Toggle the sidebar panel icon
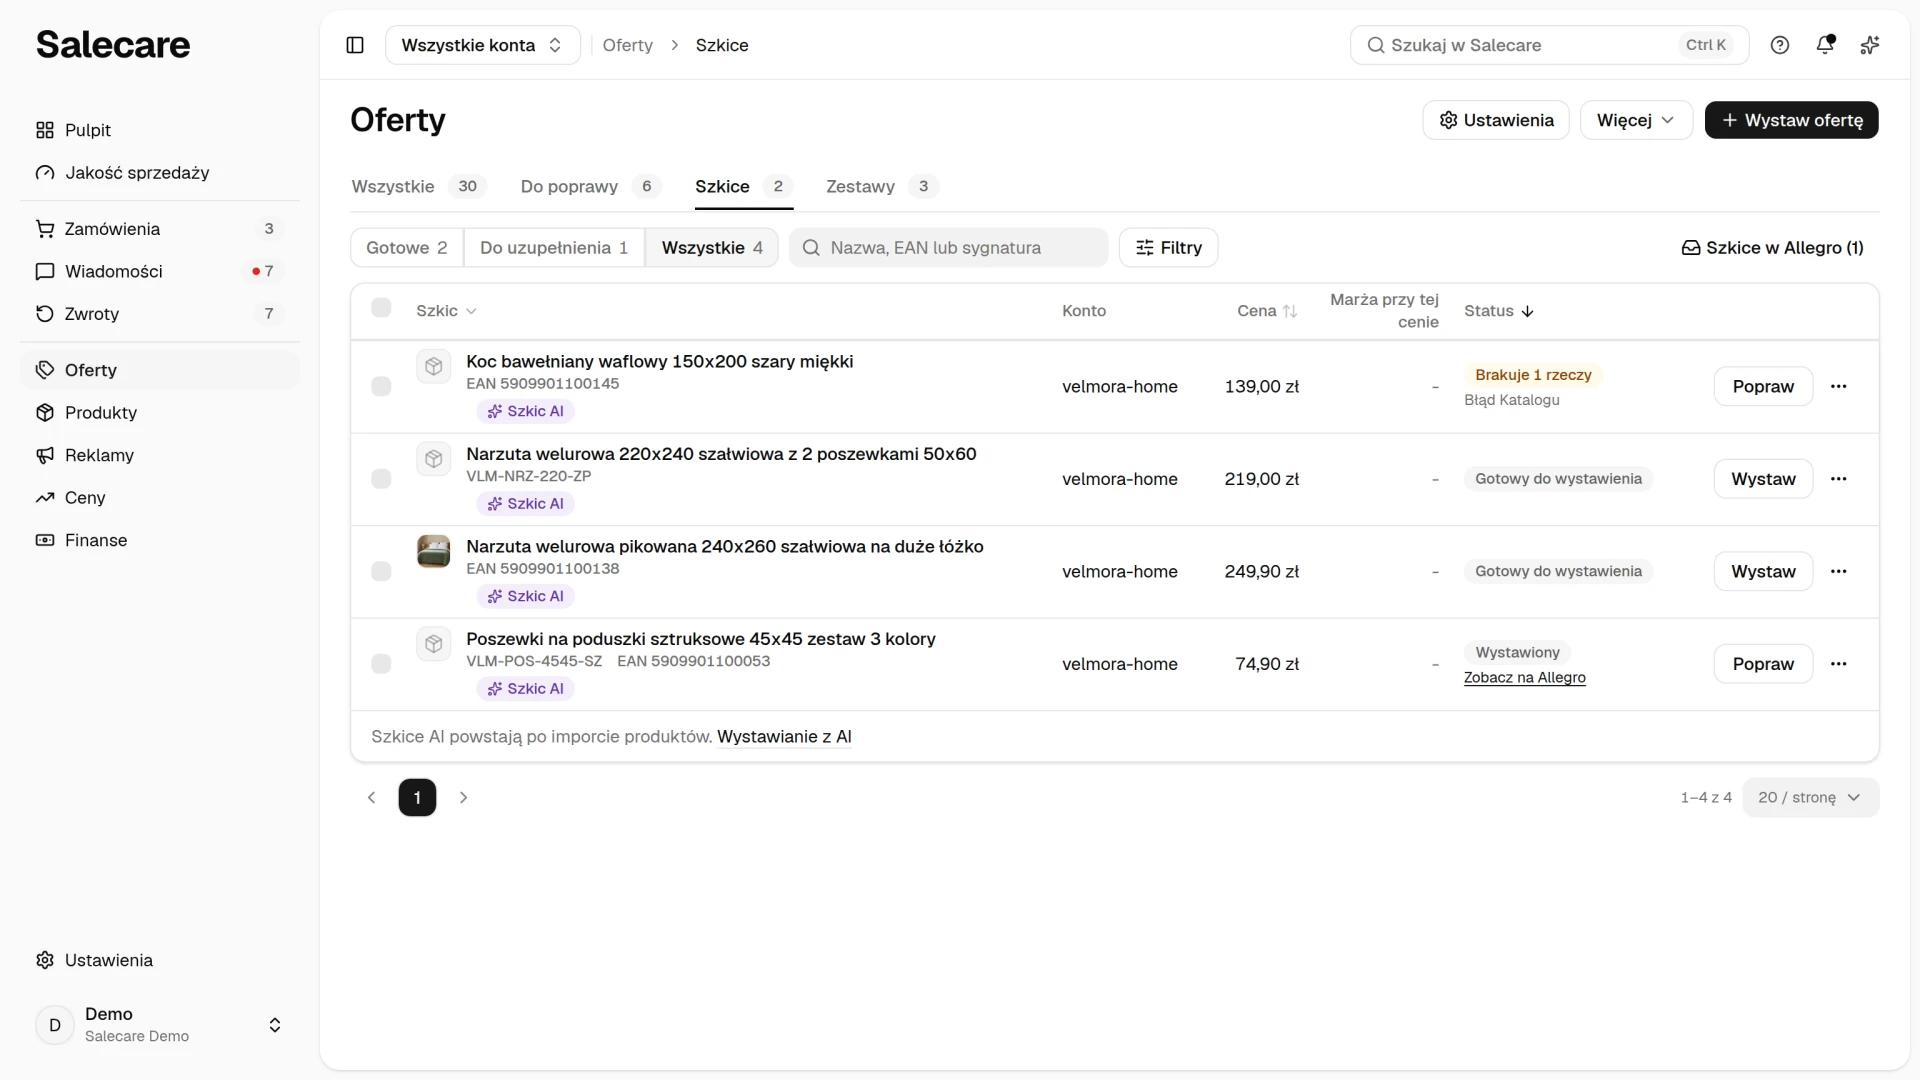The width and height of the screenshot is (1920, 1080). [355, 45]
